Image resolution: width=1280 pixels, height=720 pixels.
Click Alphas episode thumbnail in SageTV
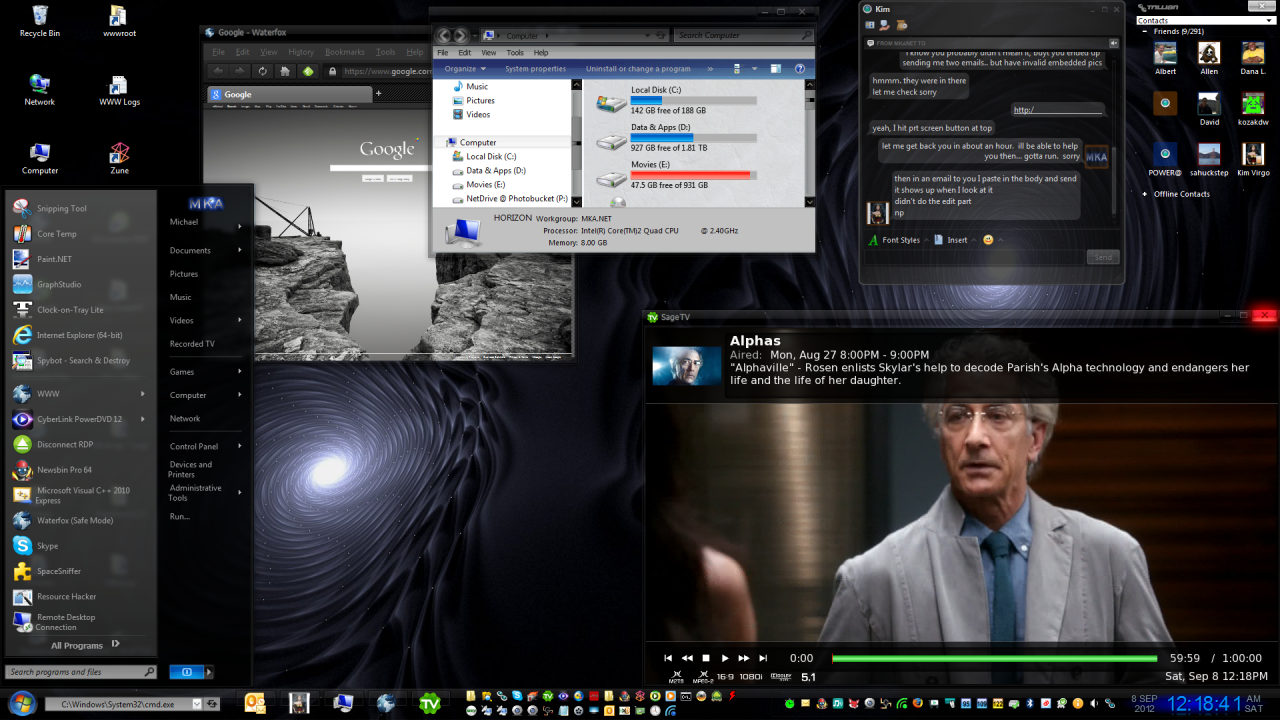[687, 365]
